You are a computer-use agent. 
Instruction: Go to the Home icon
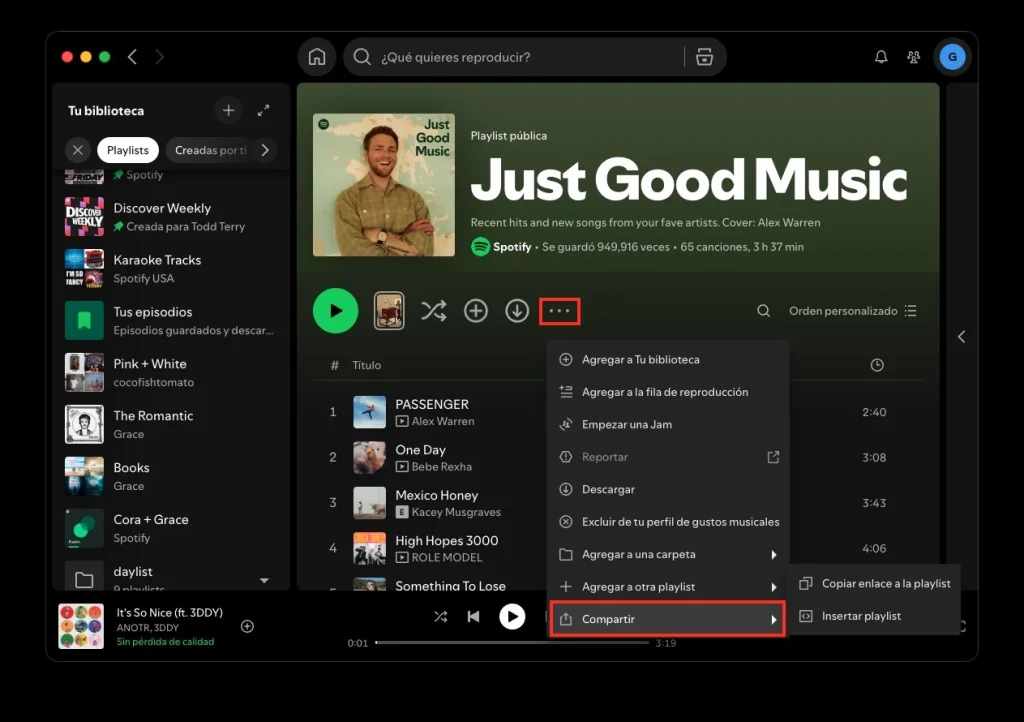[317, 57]
